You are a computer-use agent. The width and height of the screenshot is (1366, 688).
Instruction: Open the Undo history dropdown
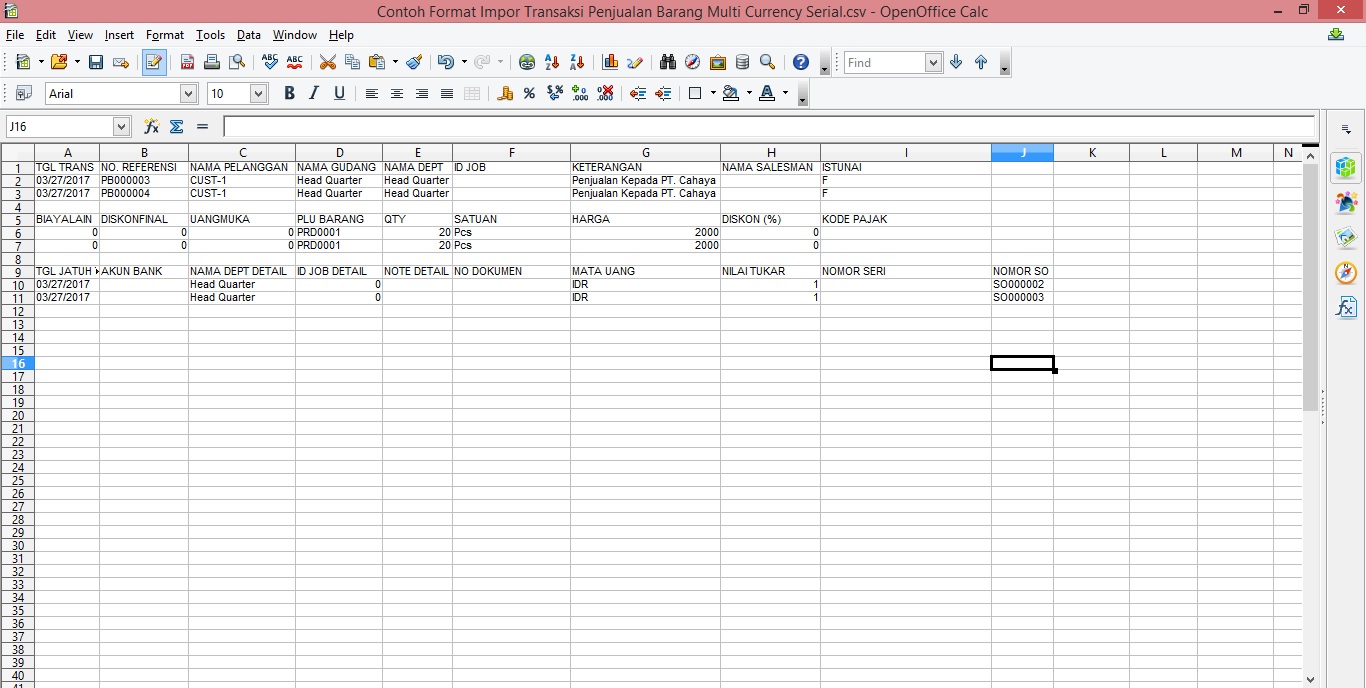(464, 62)
